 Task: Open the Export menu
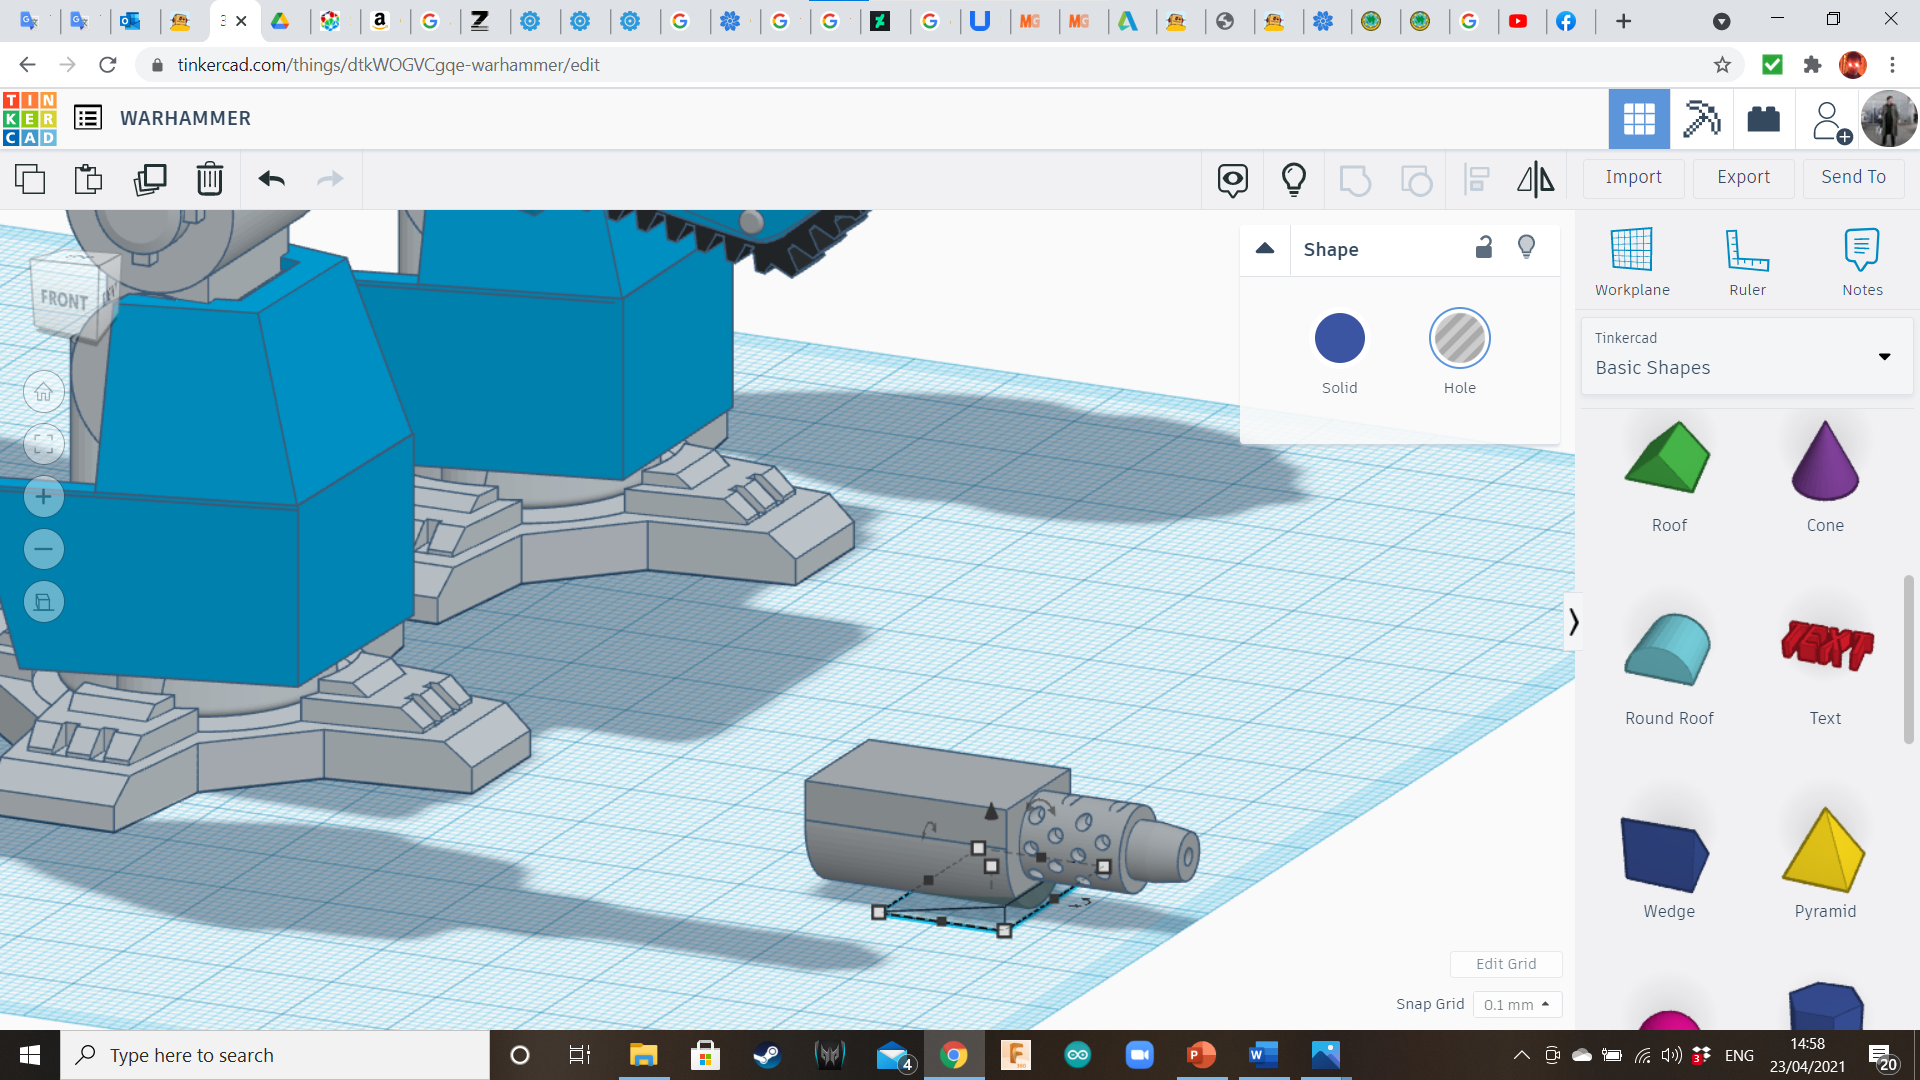(x=1743, y=177)
